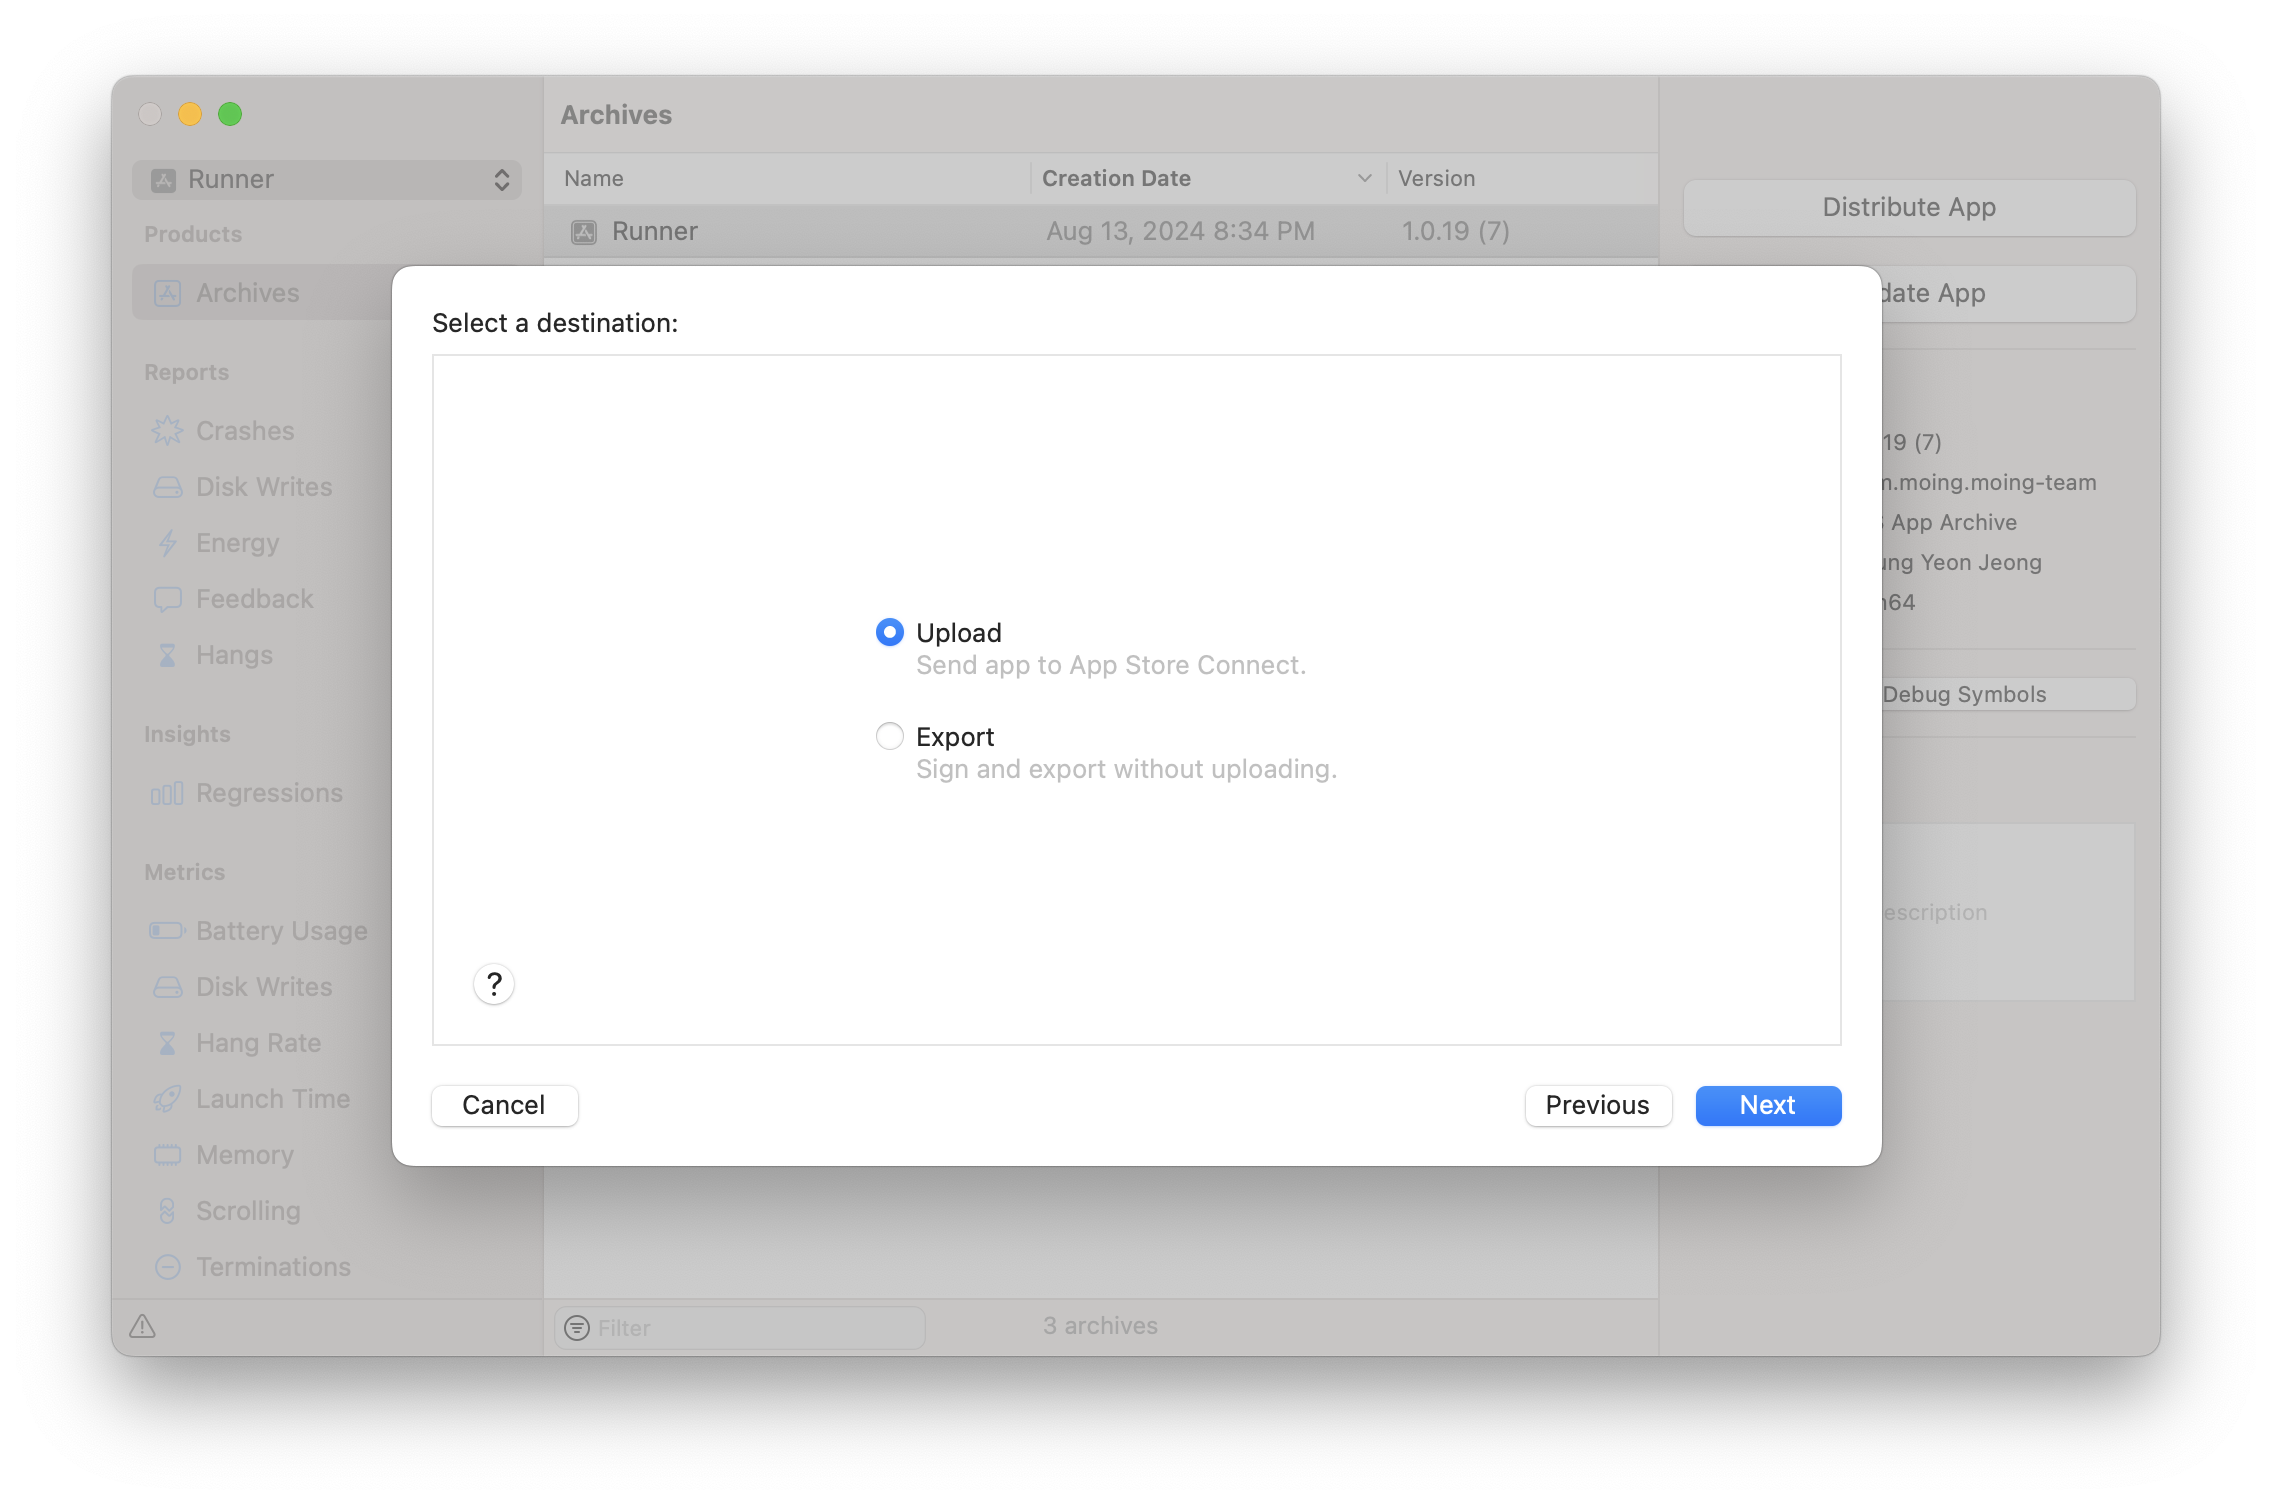The width and height of the screenshot is (2272, 1504).
Task: Click the Memory chip icon
Action: click(x=167, y=1155)
